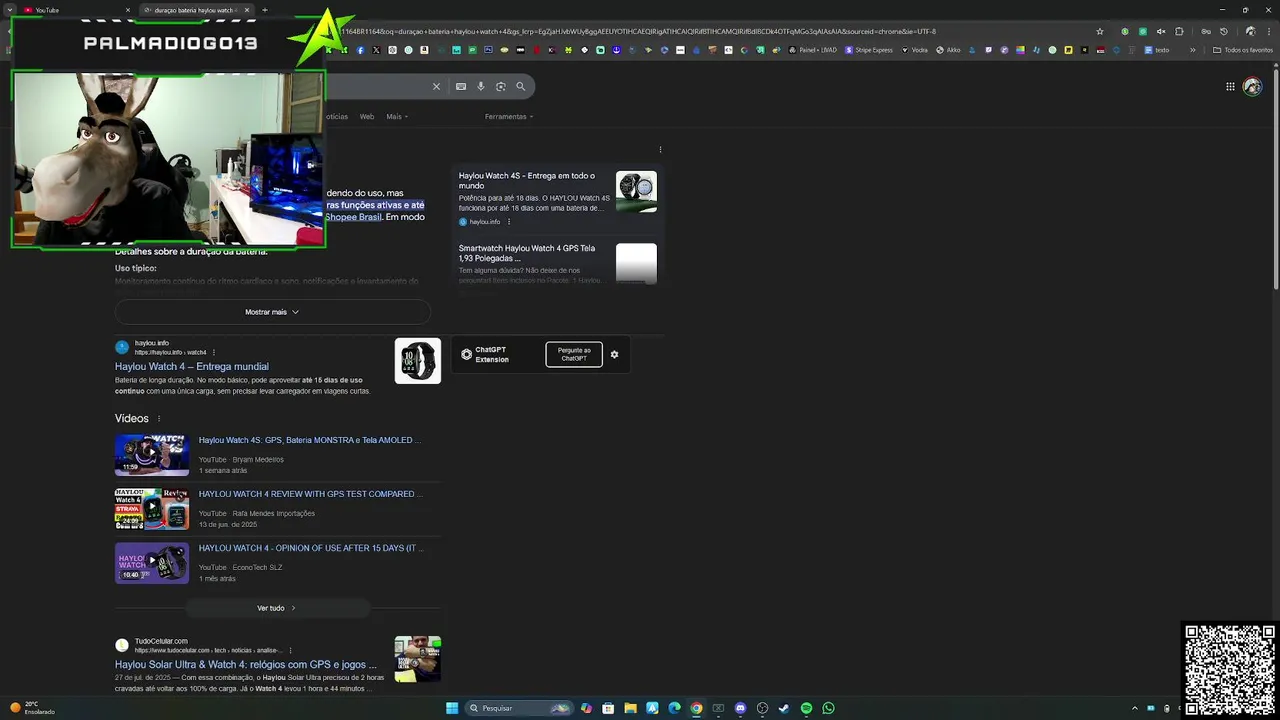Open three-dot menu above the Haylou Watch 4S card

coord(660,150)
